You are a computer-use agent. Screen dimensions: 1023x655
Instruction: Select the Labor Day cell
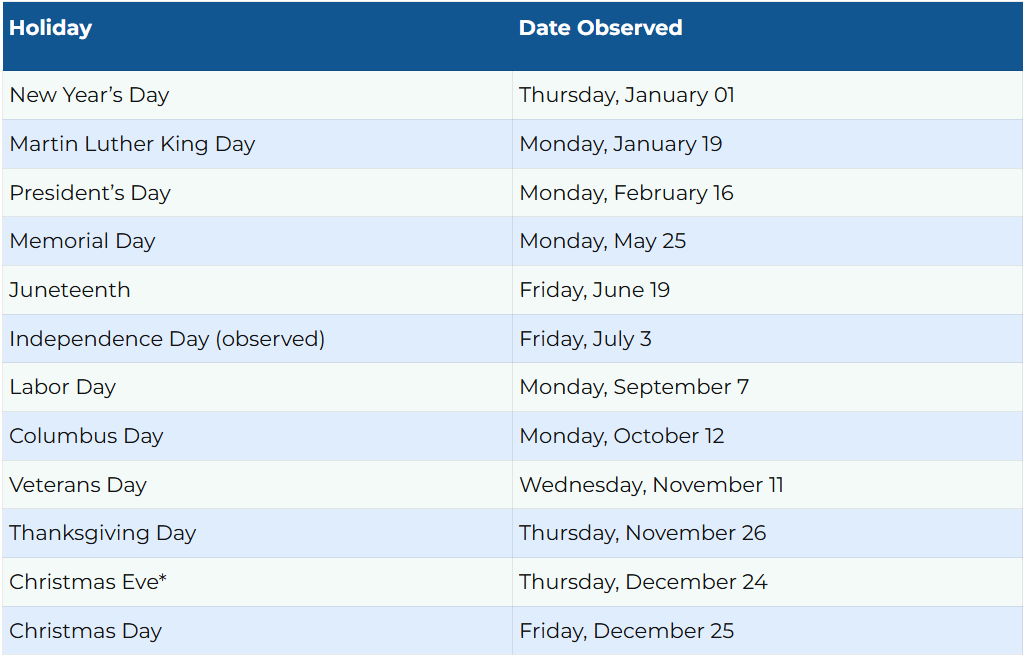[x=63, y=387]
